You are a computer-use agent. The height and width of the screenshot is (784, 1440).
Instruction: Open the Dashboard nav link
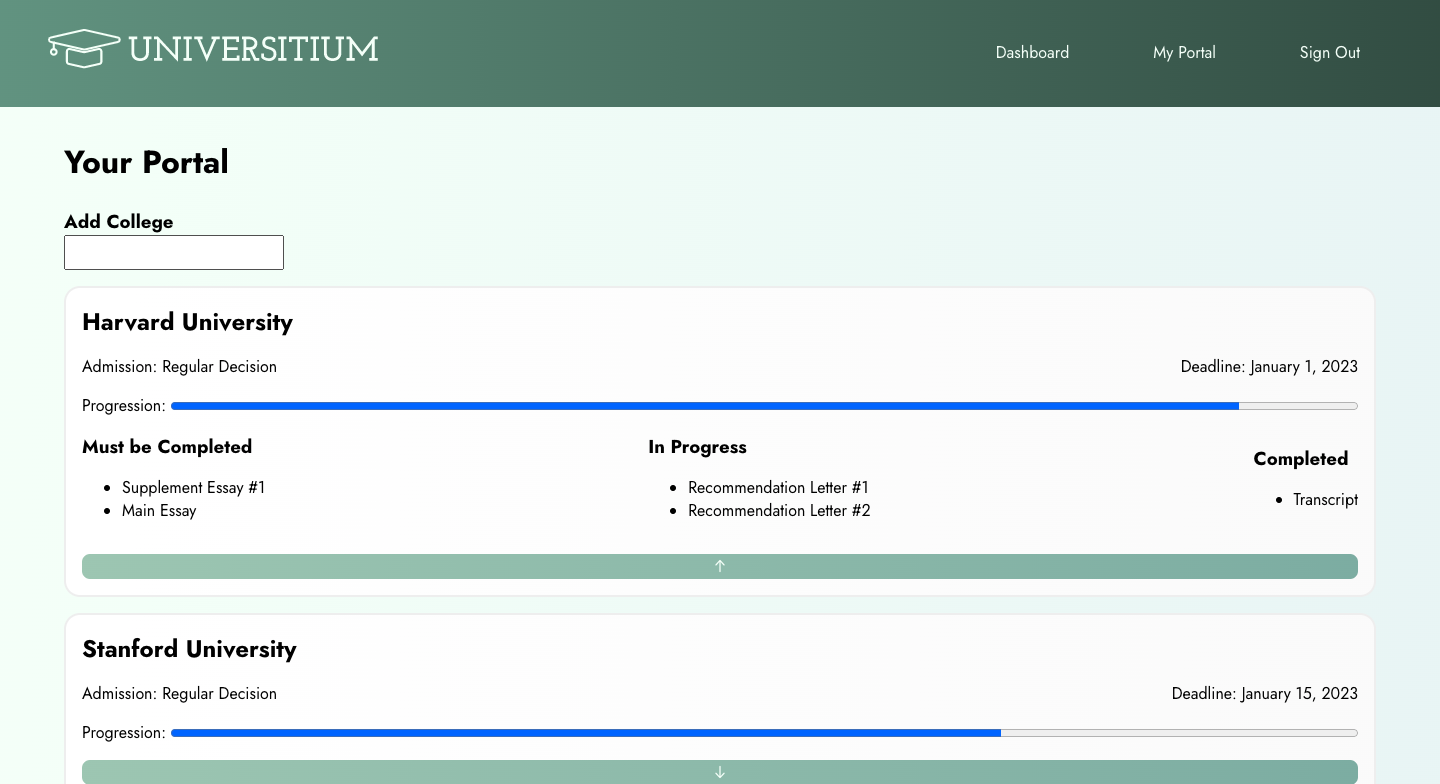(1032, 53)
